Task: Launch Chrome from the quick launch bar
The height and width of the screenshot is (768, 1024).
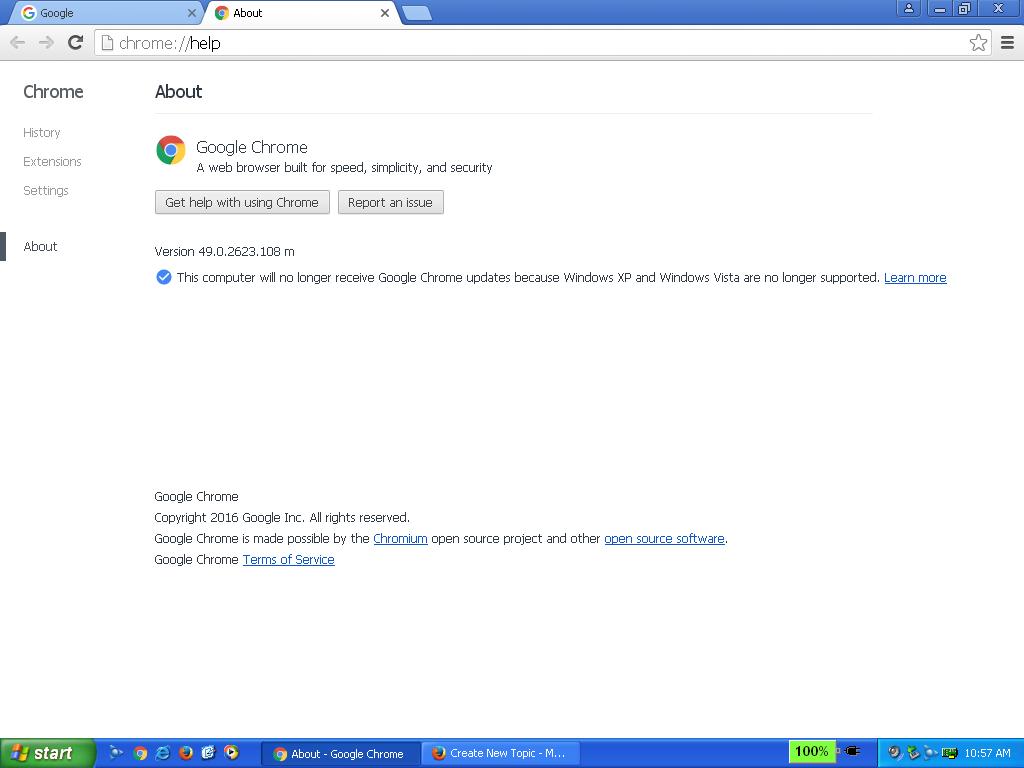Action: click(x=140, y=753)
